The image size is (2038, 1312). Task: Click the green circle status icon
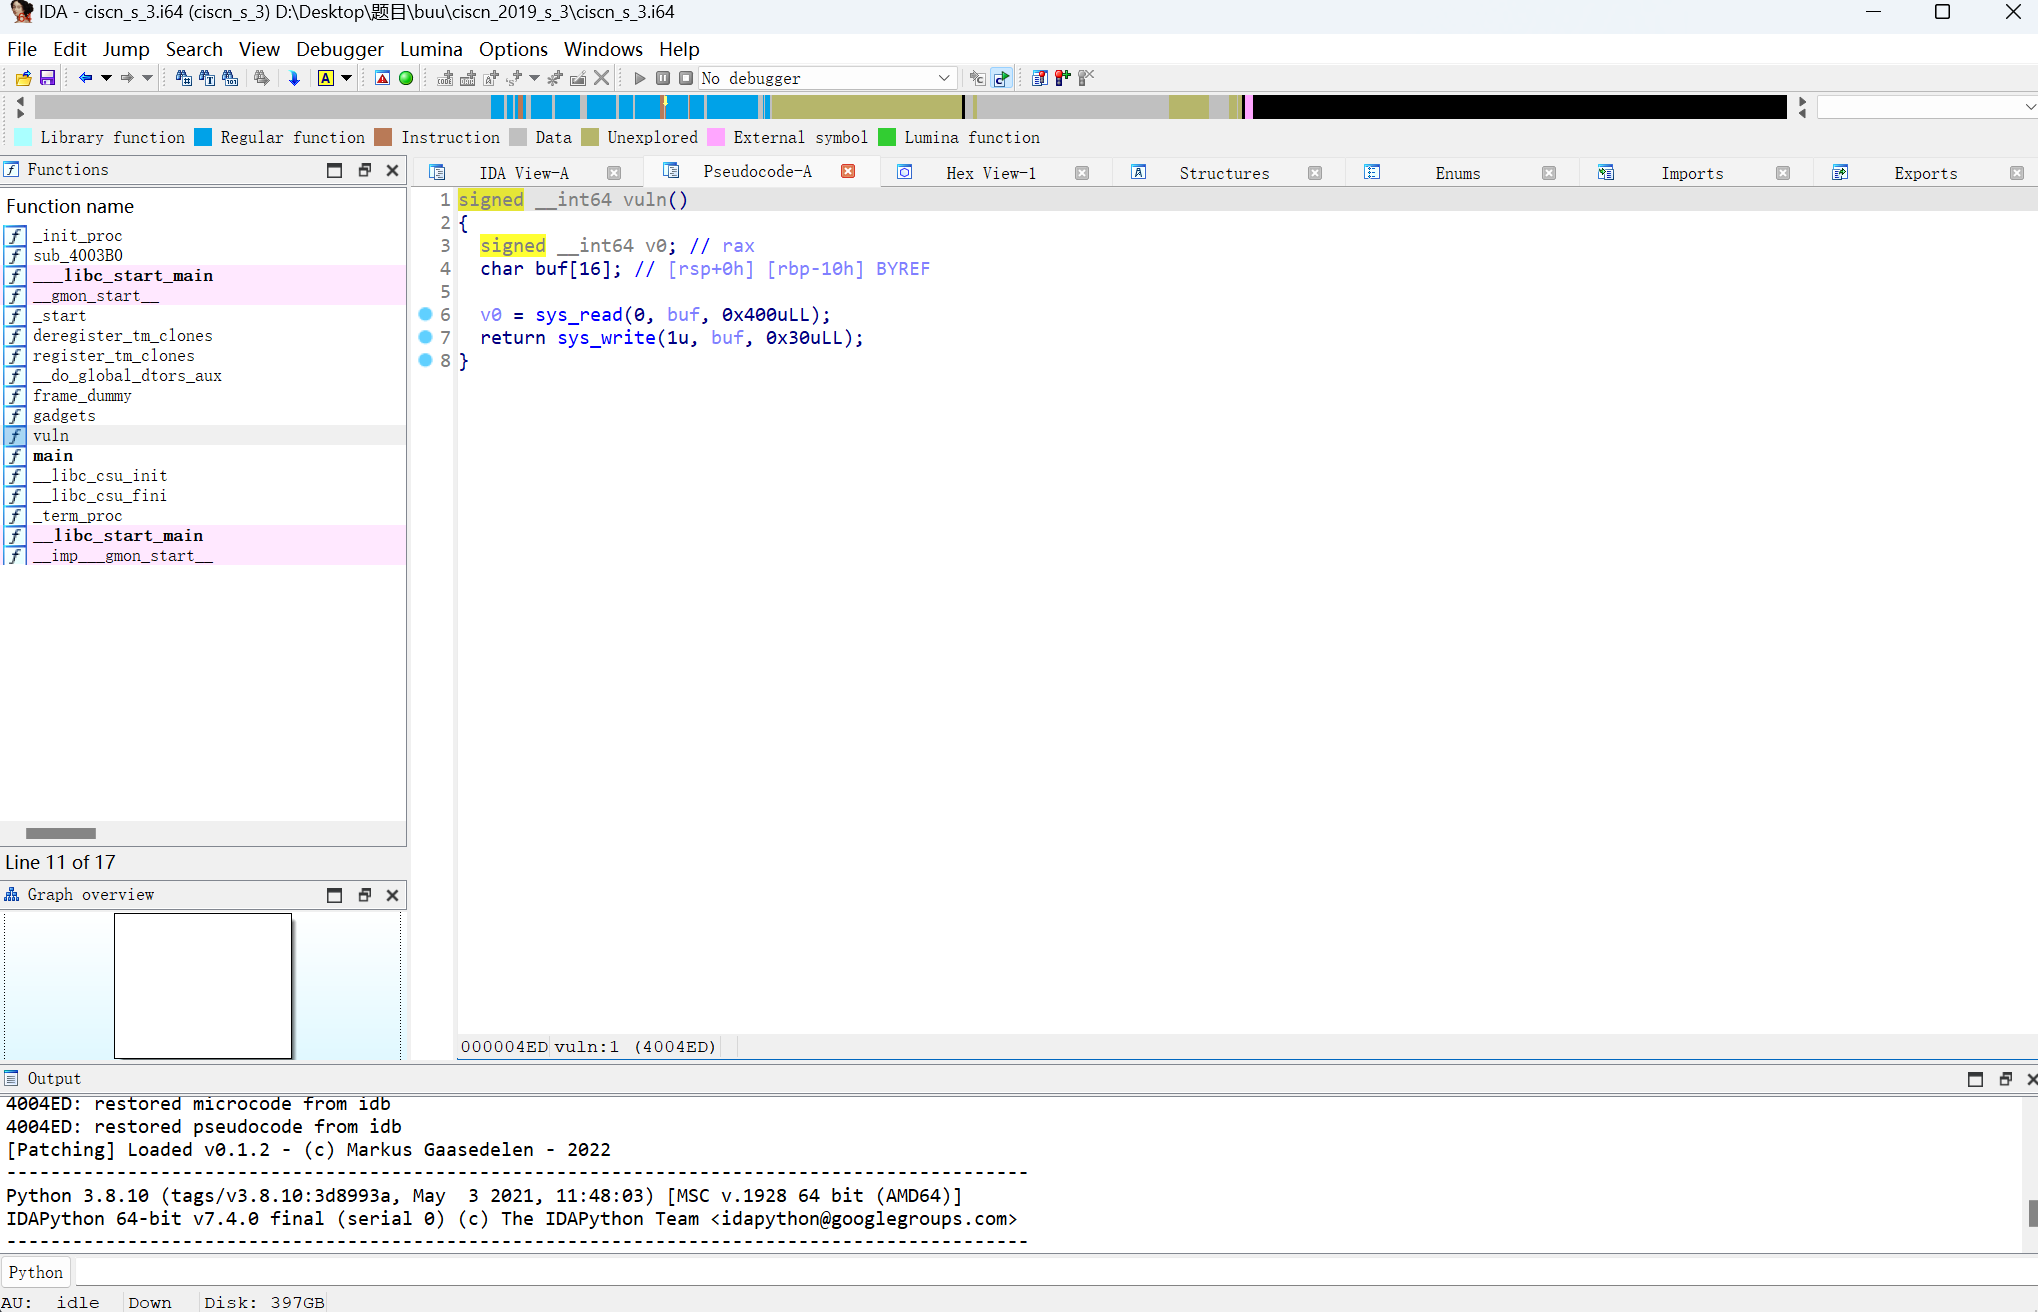tap(406, 78)
